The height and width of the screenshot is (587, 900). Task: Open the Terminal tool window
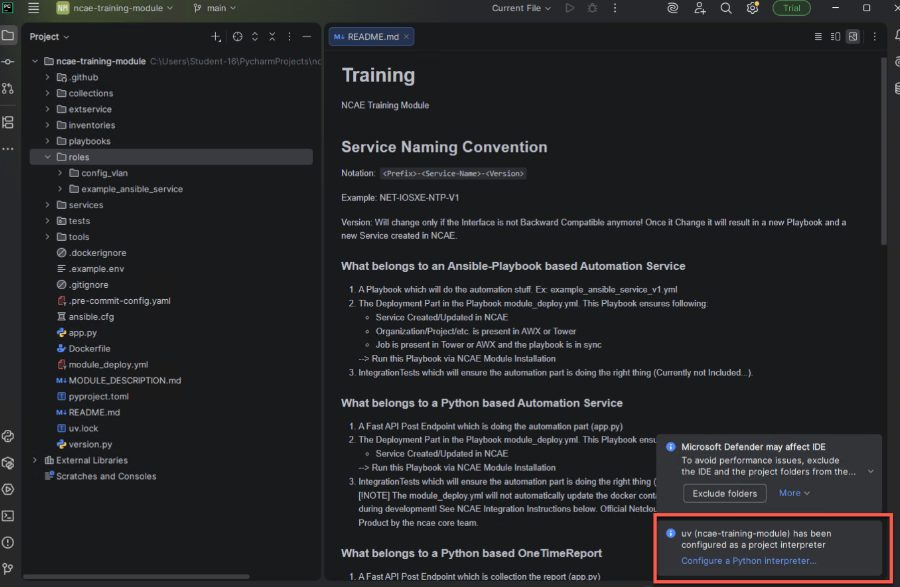tap(8, 516)
